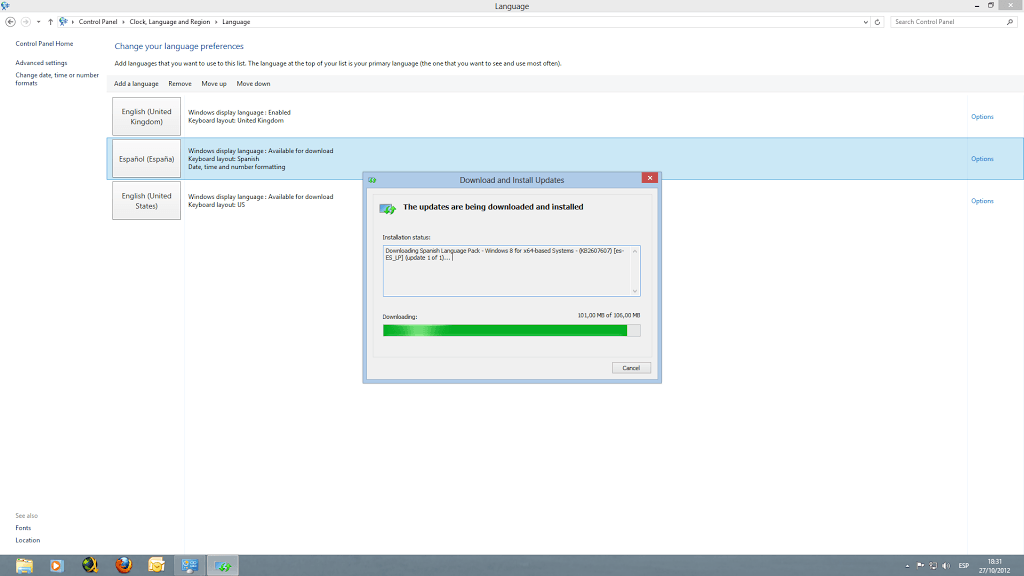1024x576 pixels.
Task: Go up one folder level
Action: point(50,22)
